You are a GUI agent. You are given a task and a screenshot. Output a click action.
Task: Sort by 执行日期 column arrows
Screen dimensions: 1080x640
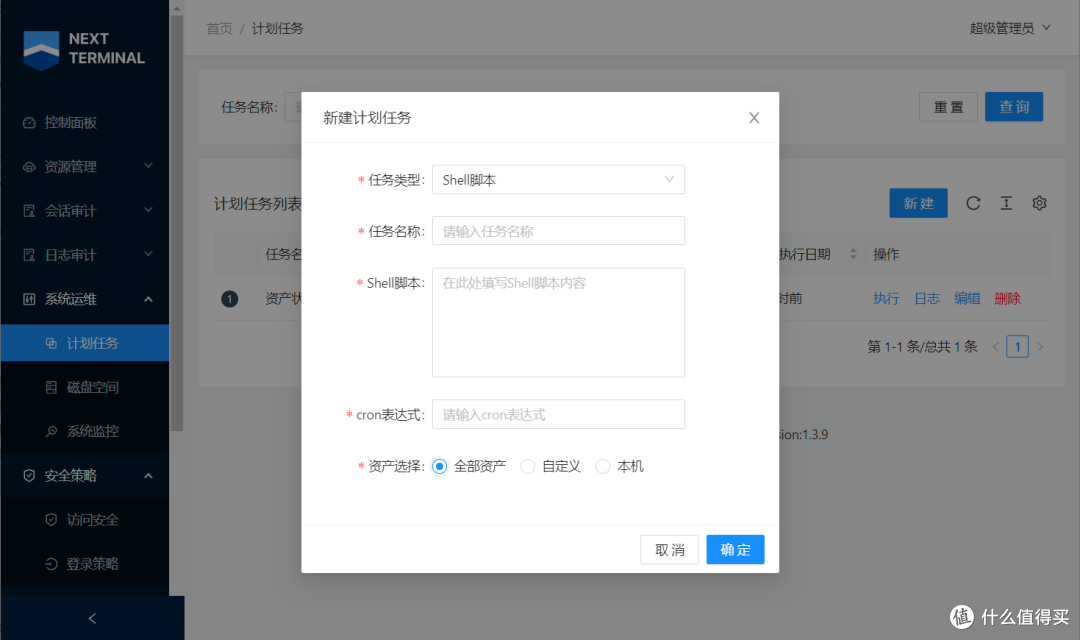tap(853, 254)
